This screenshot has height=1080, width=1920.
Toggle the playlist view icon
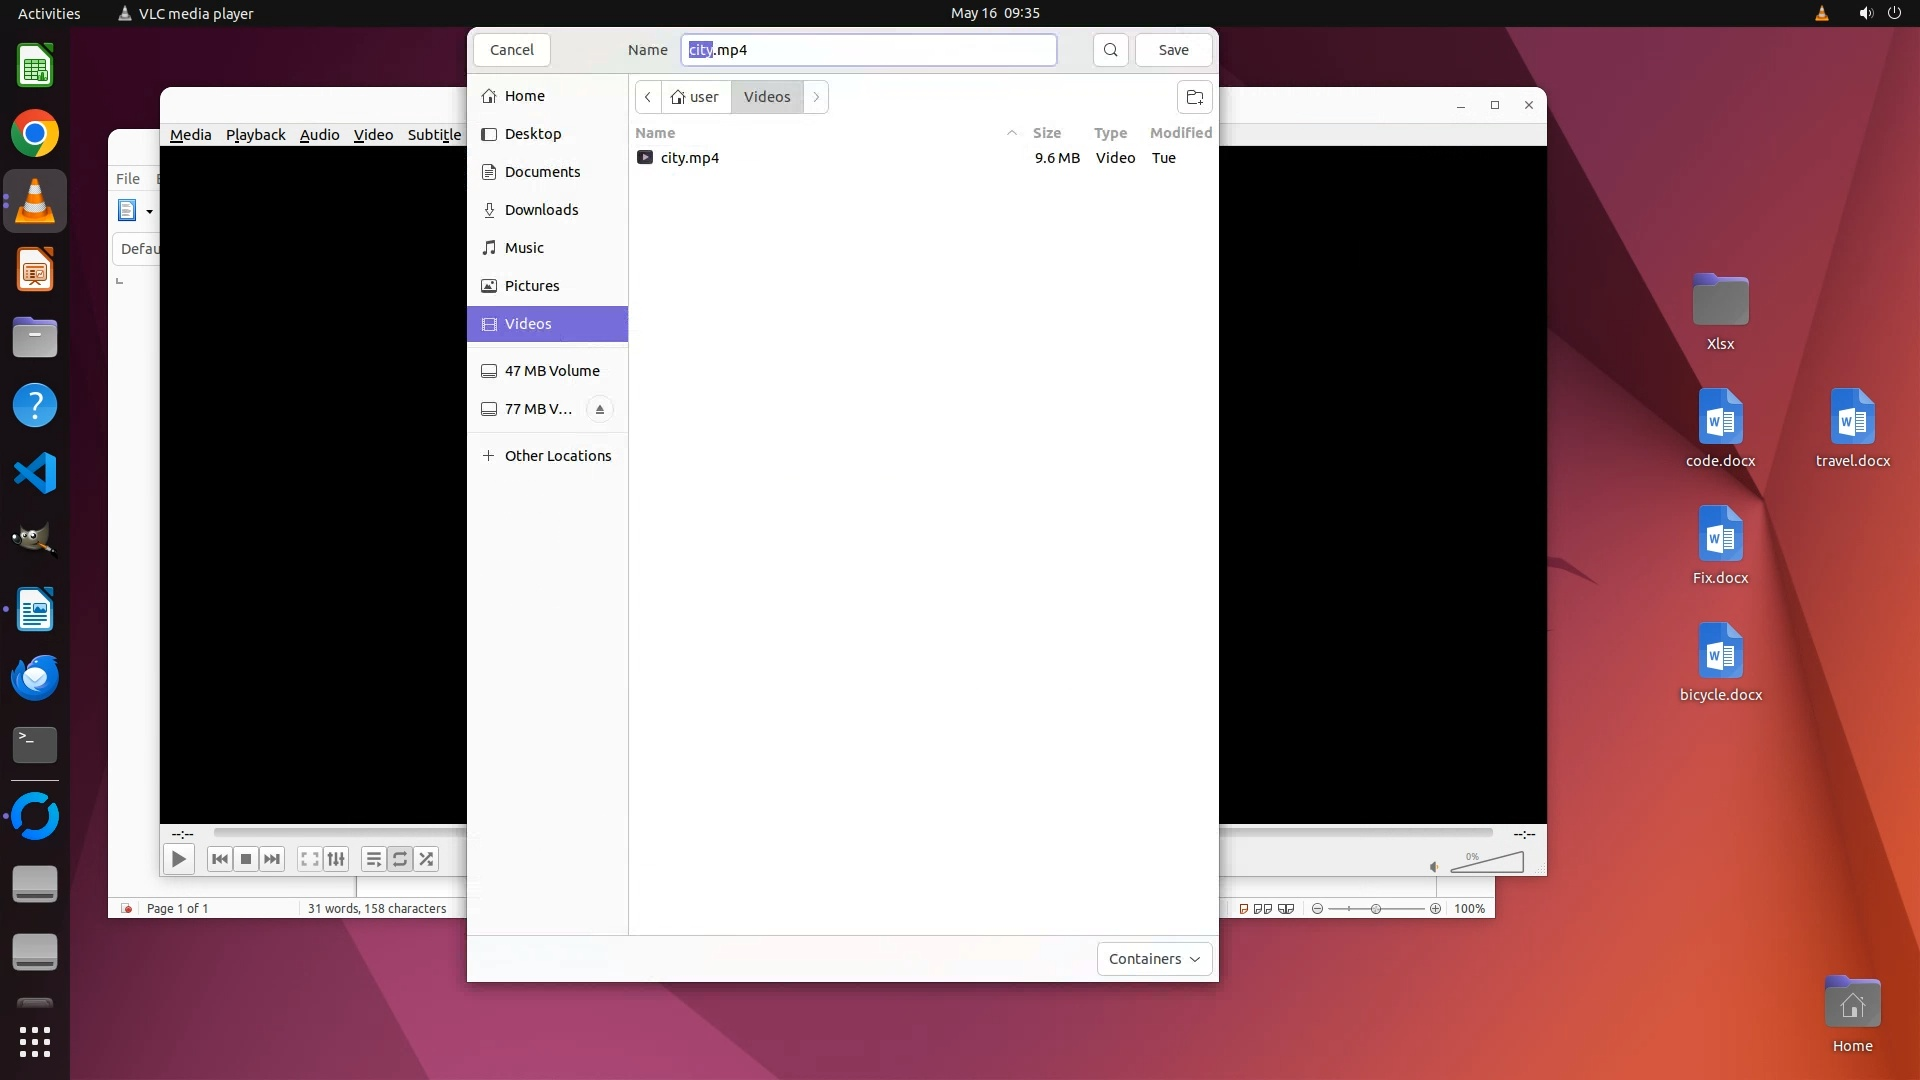(x=373, y=859)
